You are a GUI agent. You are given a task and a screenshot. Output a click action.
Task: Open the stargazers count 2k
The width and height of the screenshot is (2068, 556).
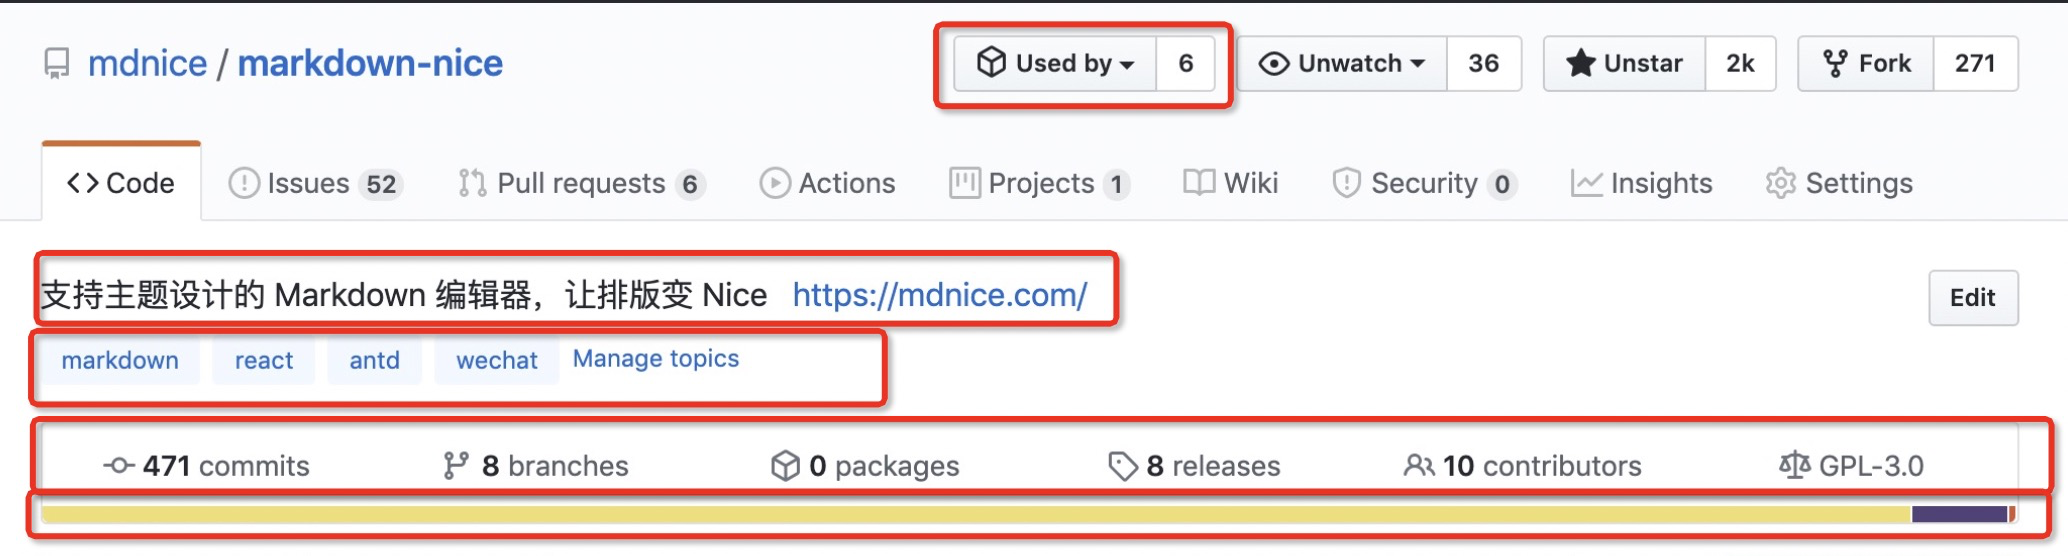coord(1741,64)
